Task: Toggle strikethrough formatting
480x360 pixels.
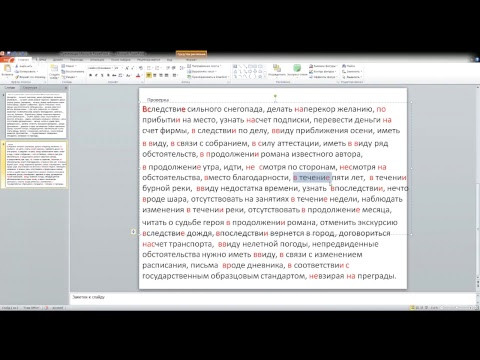Action: [x=114, y=75]
